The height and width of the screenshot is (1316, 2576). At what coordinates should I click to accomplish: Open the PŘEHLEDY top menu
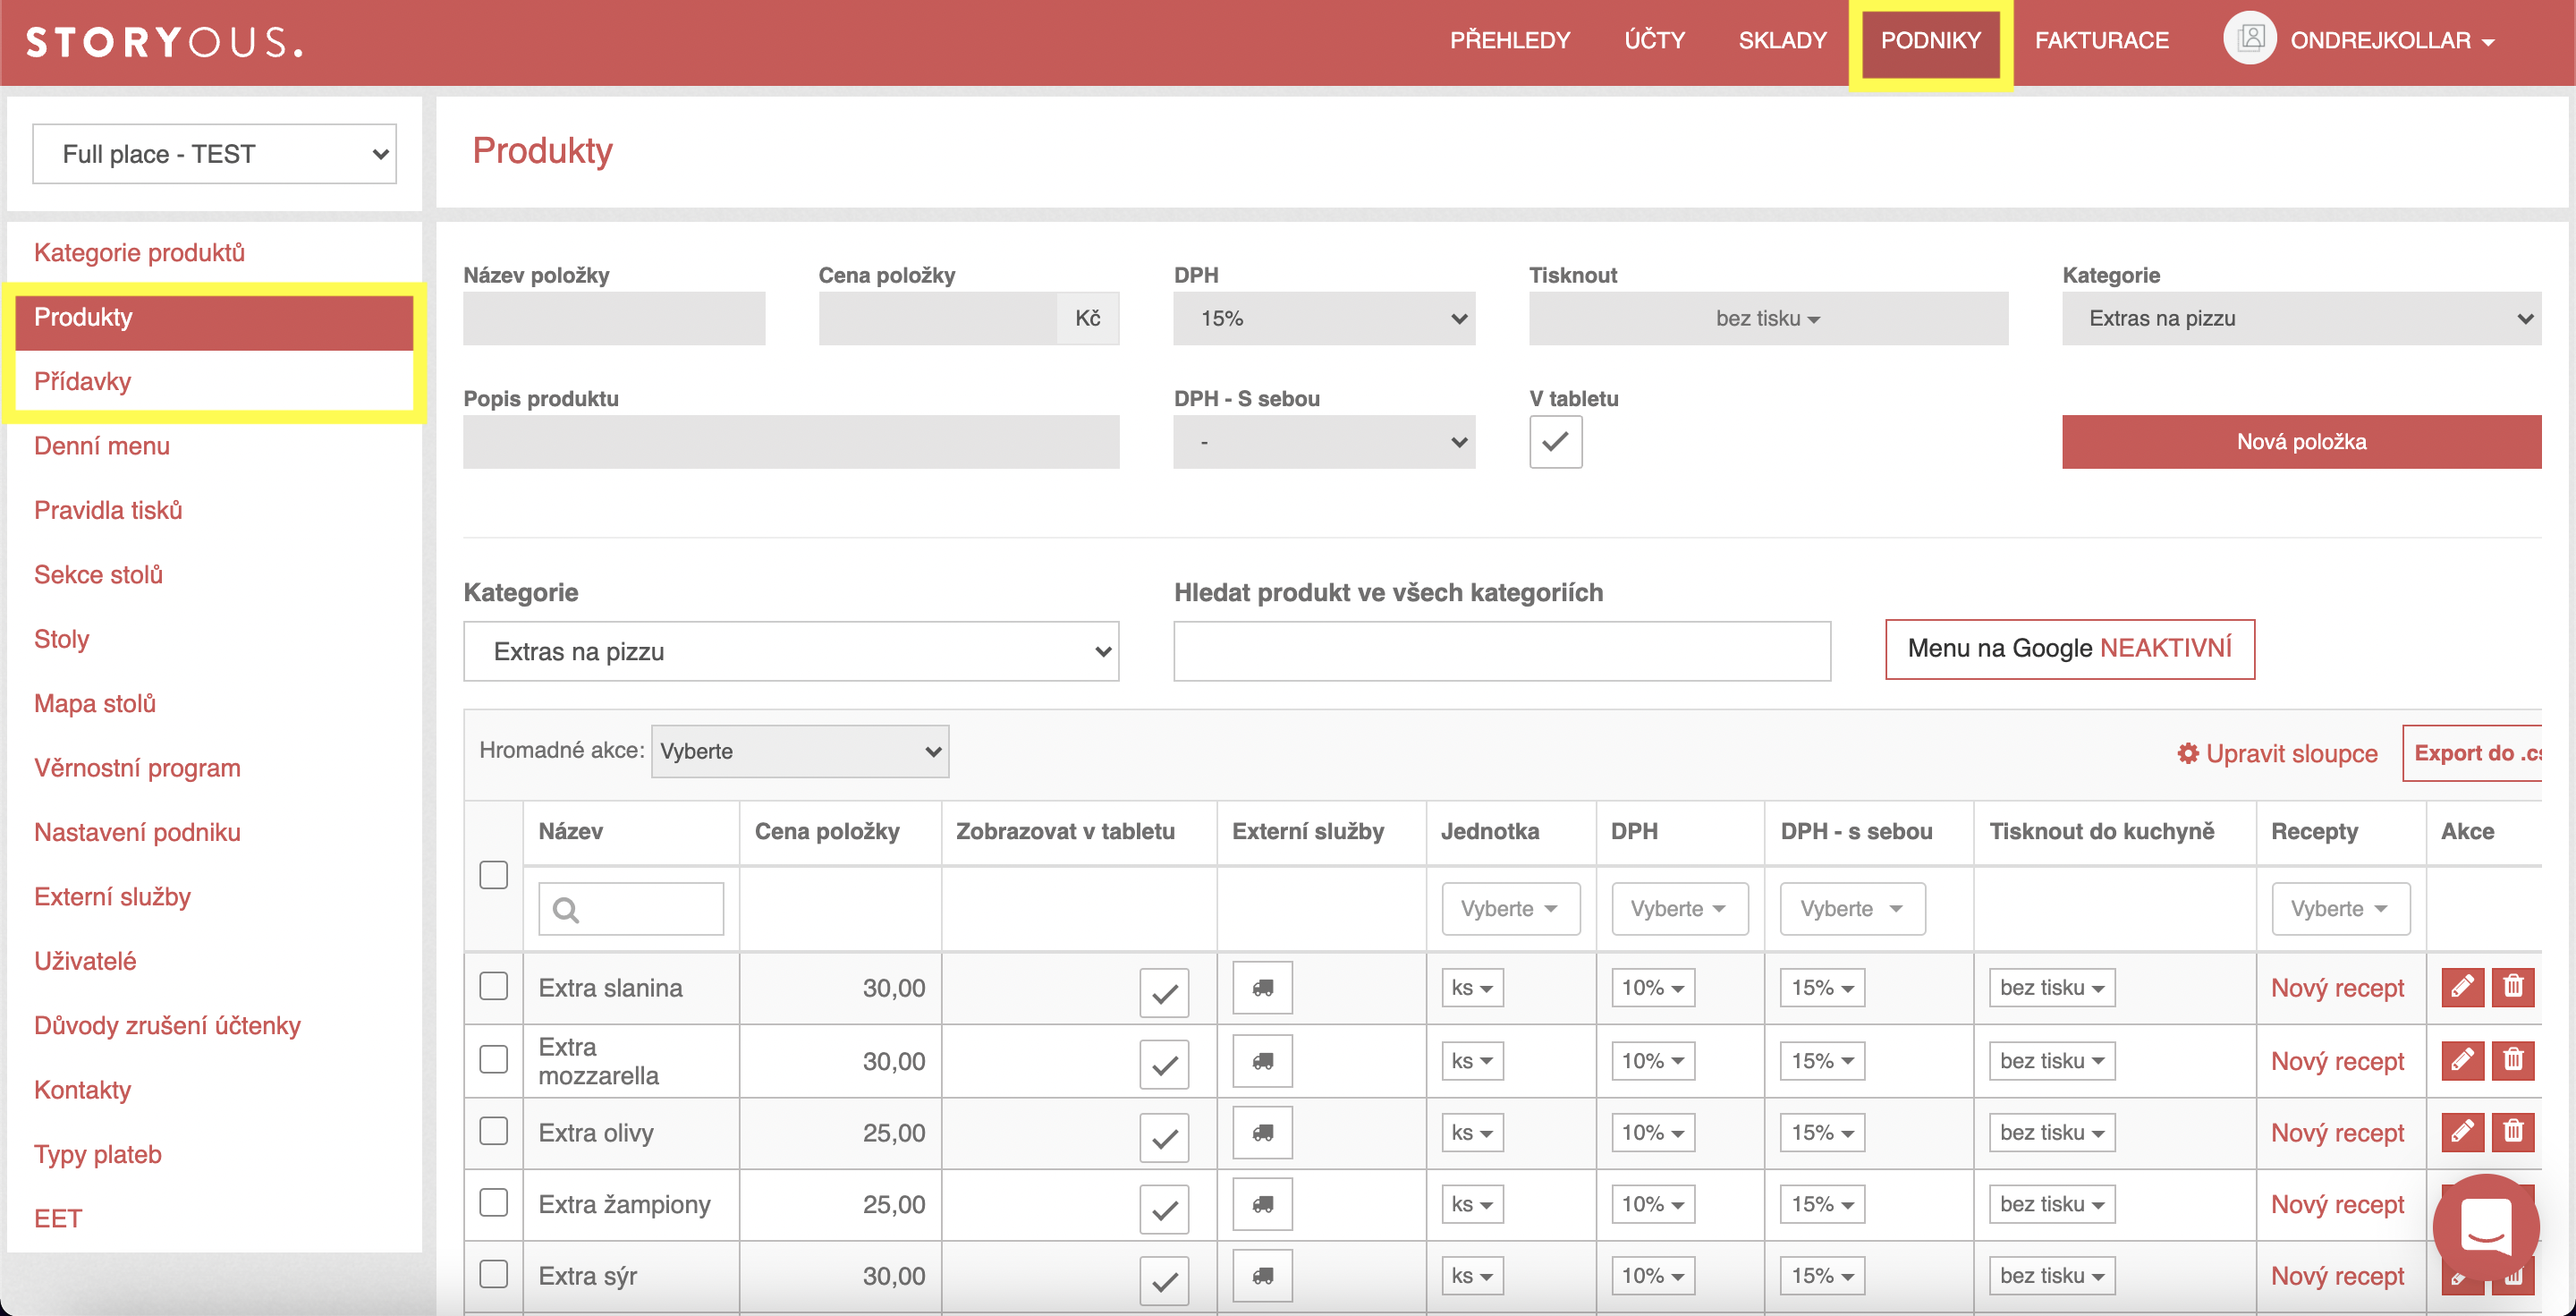point(1510,41)
